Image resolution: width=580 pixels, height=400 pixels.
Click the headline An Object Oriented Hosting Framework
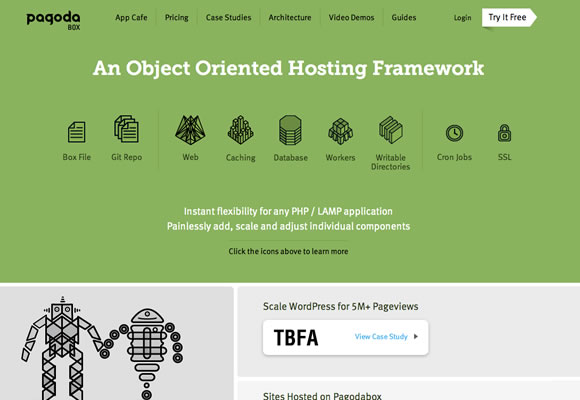click(x=289, y=68)
